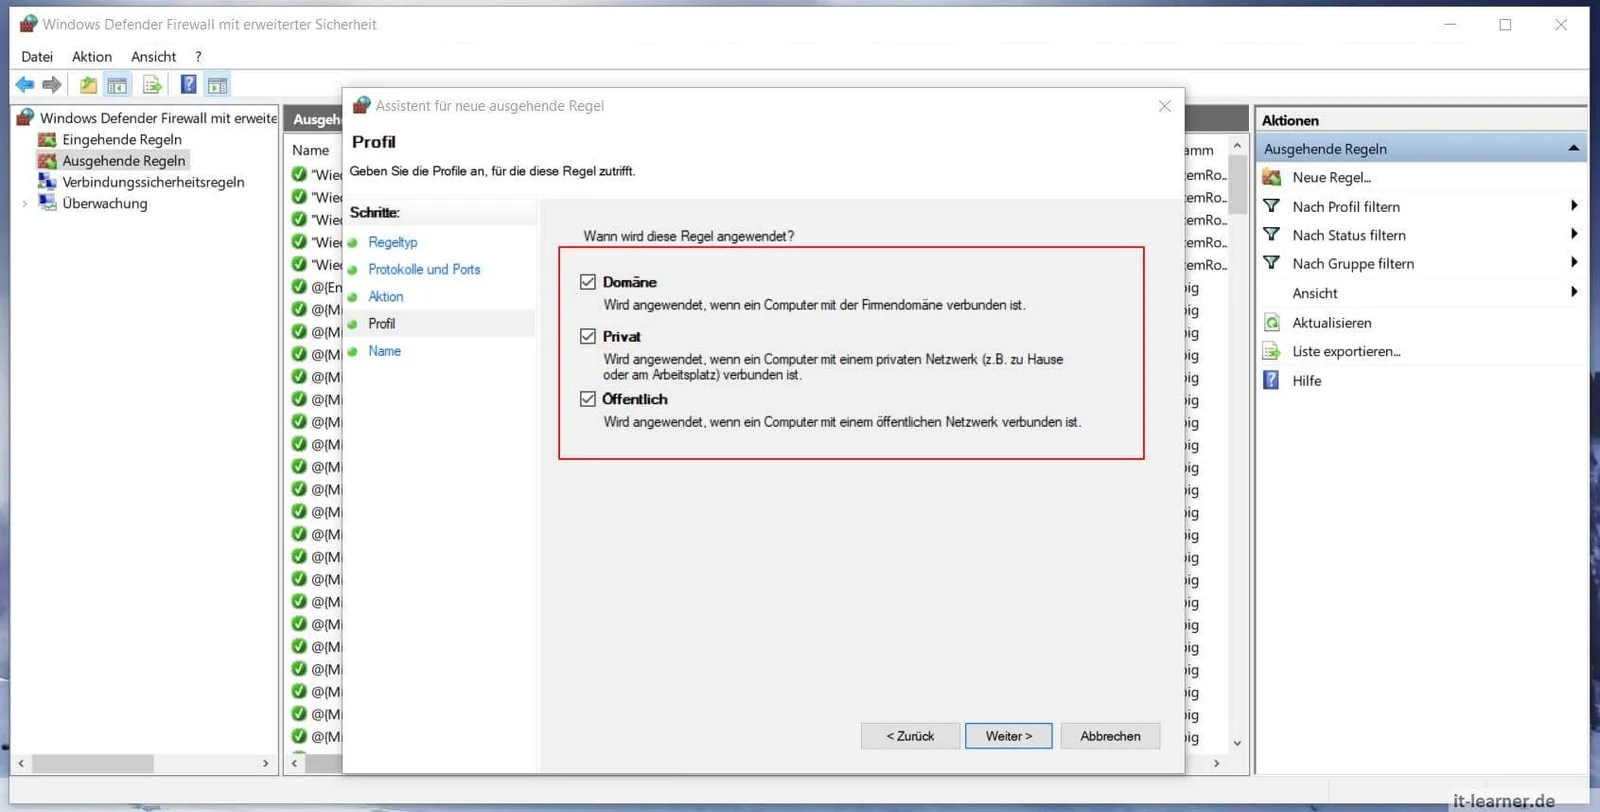Click the Aktualisieren refresh icon
This screenshot has height=812, width=1600.
point(1272,322)
